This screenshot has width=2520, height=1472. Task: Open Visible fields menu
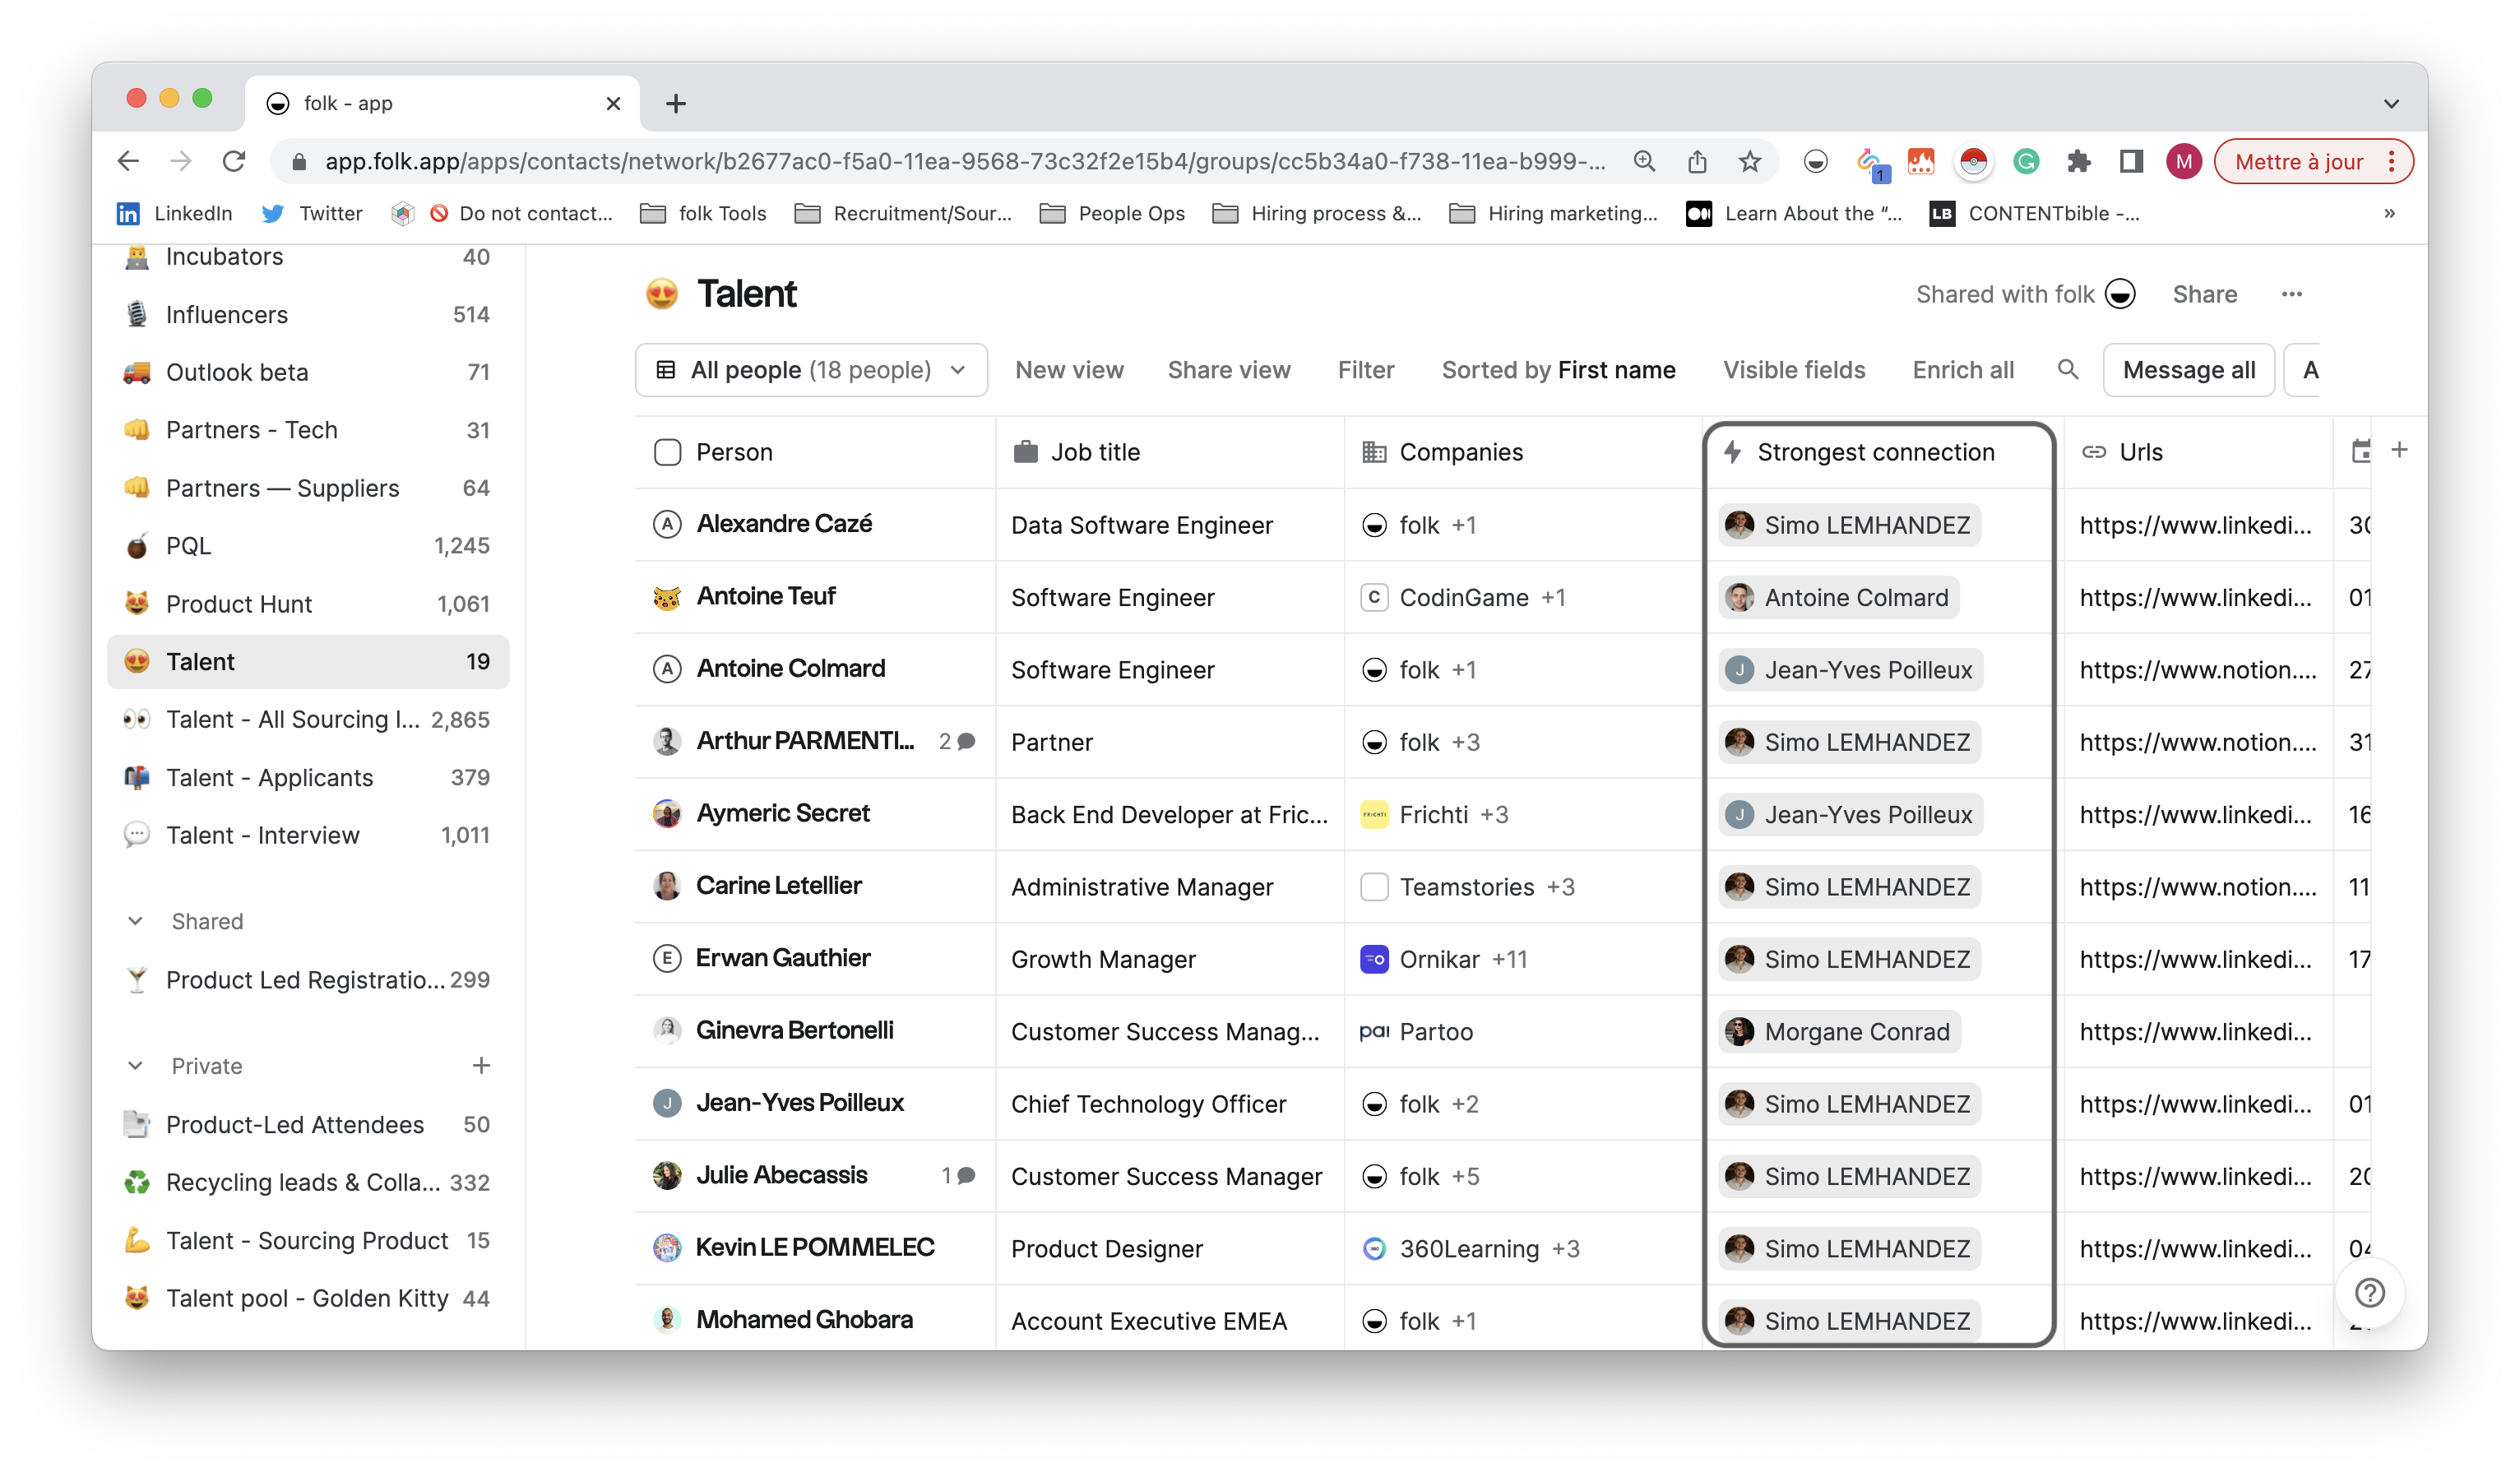(x=1793, y=370)
